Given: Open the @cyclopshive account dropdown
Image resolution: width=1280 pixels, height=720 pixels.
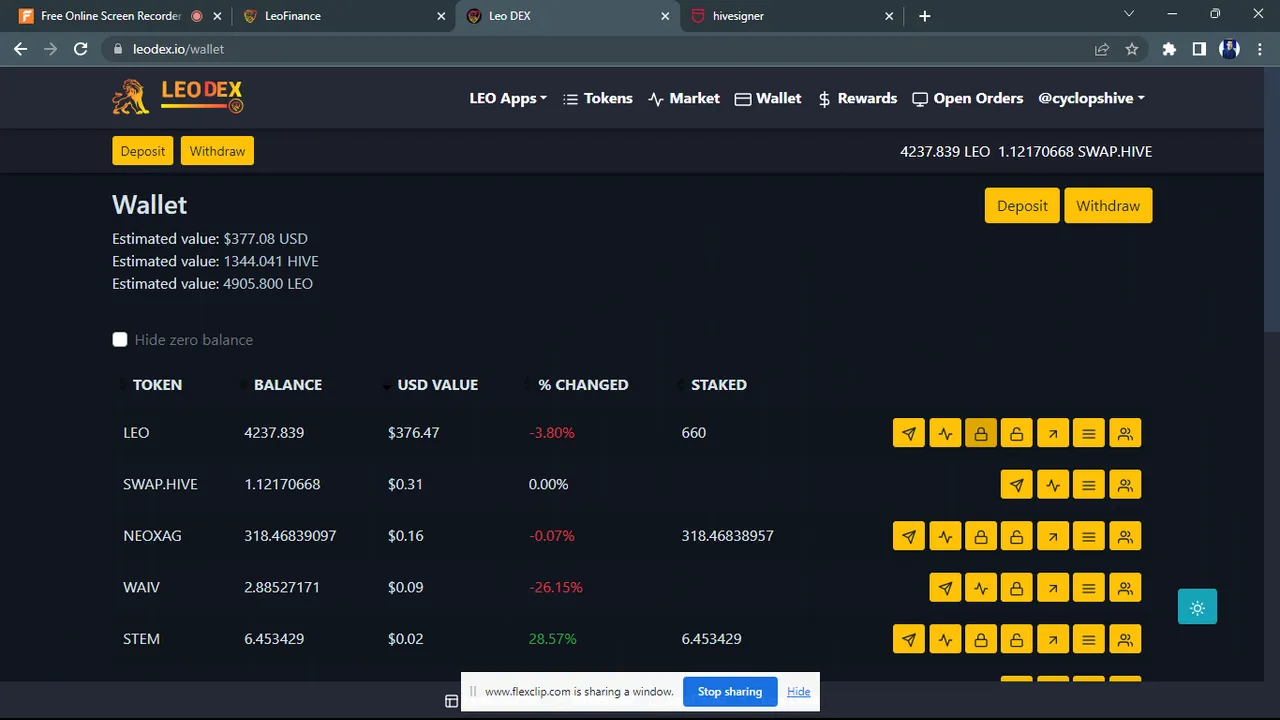Looking at the screenshot, I should [x=1091, y=98].
